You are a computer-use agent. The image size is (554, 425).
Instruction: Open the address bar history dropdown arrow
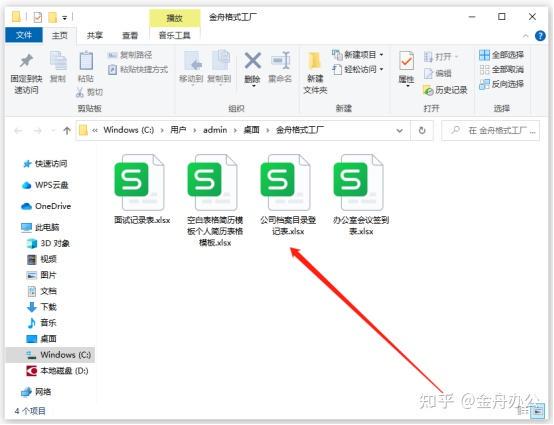pyautogui.click(x=400, y=131)
